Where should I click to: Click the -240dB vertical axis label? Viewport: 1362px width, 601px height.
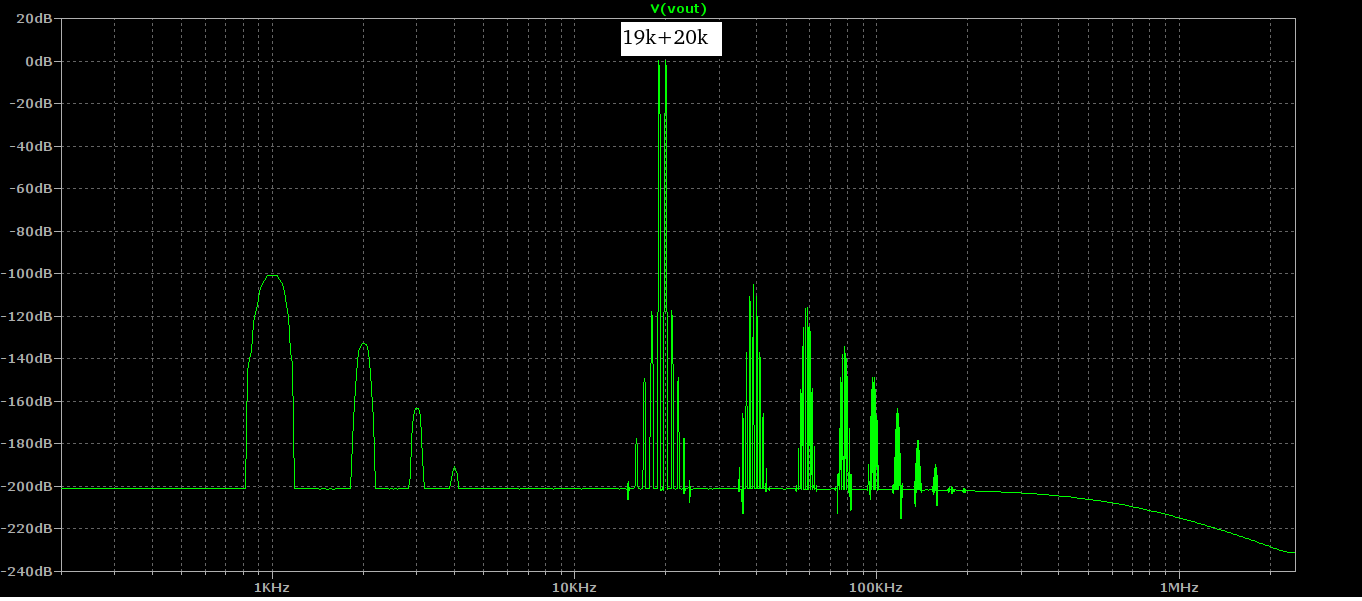pos(29,571)
